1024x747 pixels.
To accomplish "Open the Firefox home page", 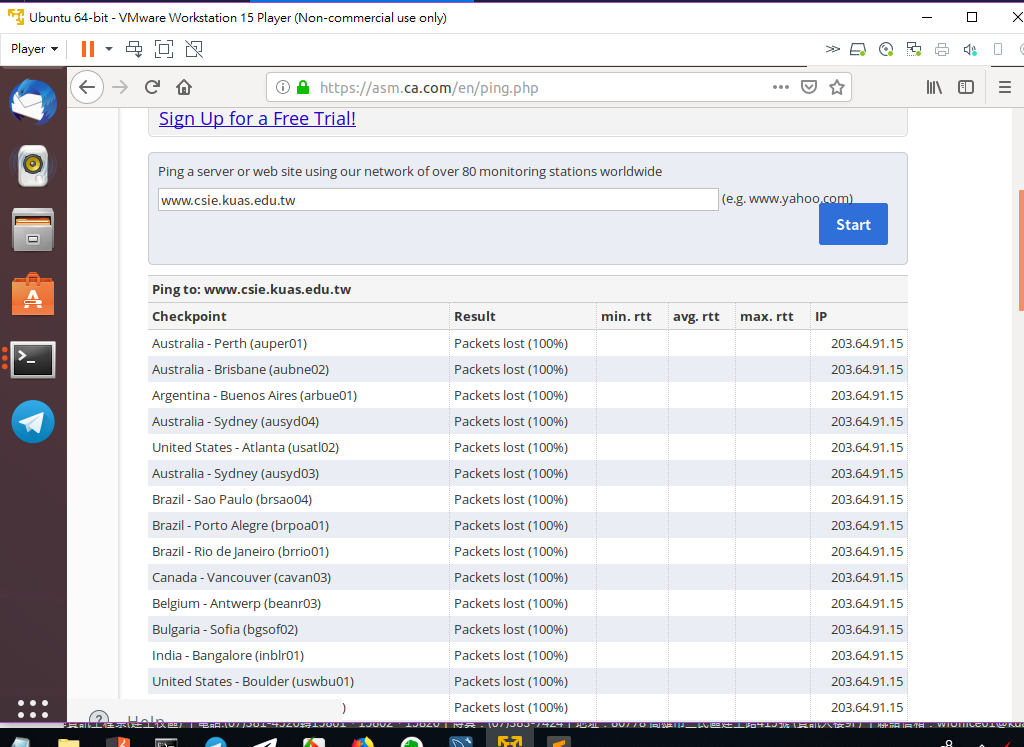I will (184, 87).
